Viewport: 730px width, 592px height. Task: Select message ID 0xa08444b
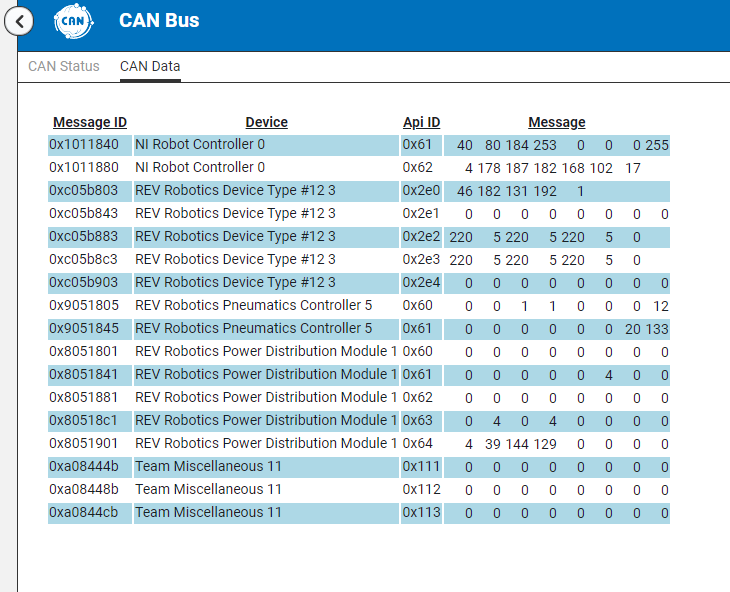click(x=84, y=467)
